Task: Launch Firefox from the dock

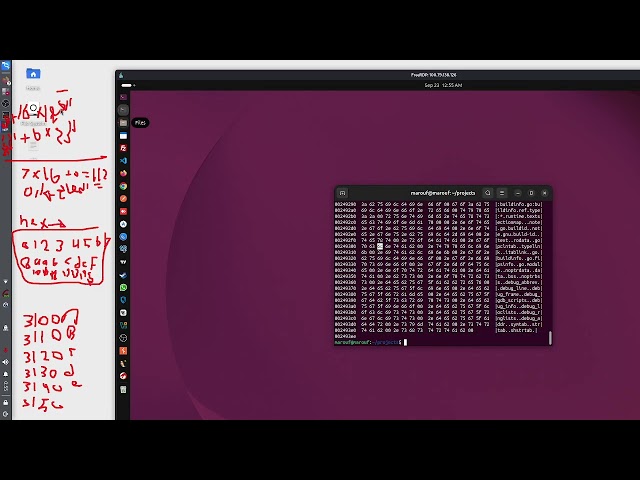Action: 123,173
